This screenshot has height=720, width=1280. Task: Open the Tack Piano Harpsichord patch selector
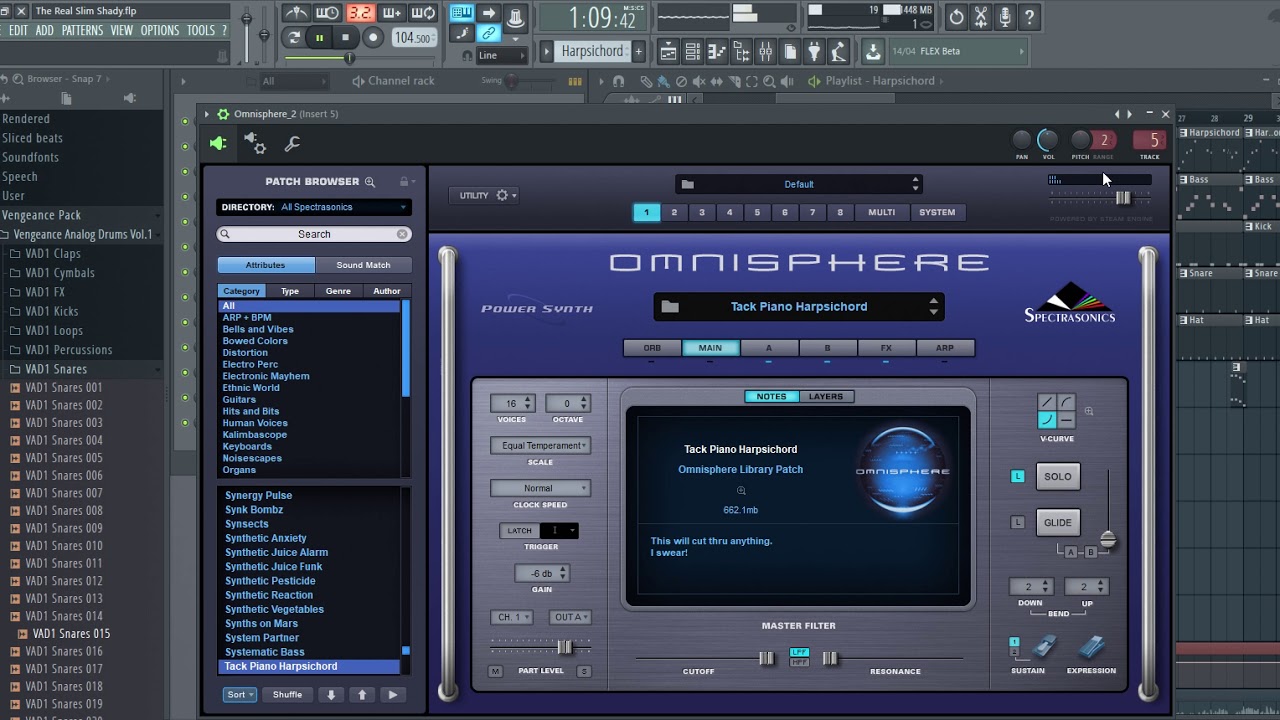pos(799,307)
